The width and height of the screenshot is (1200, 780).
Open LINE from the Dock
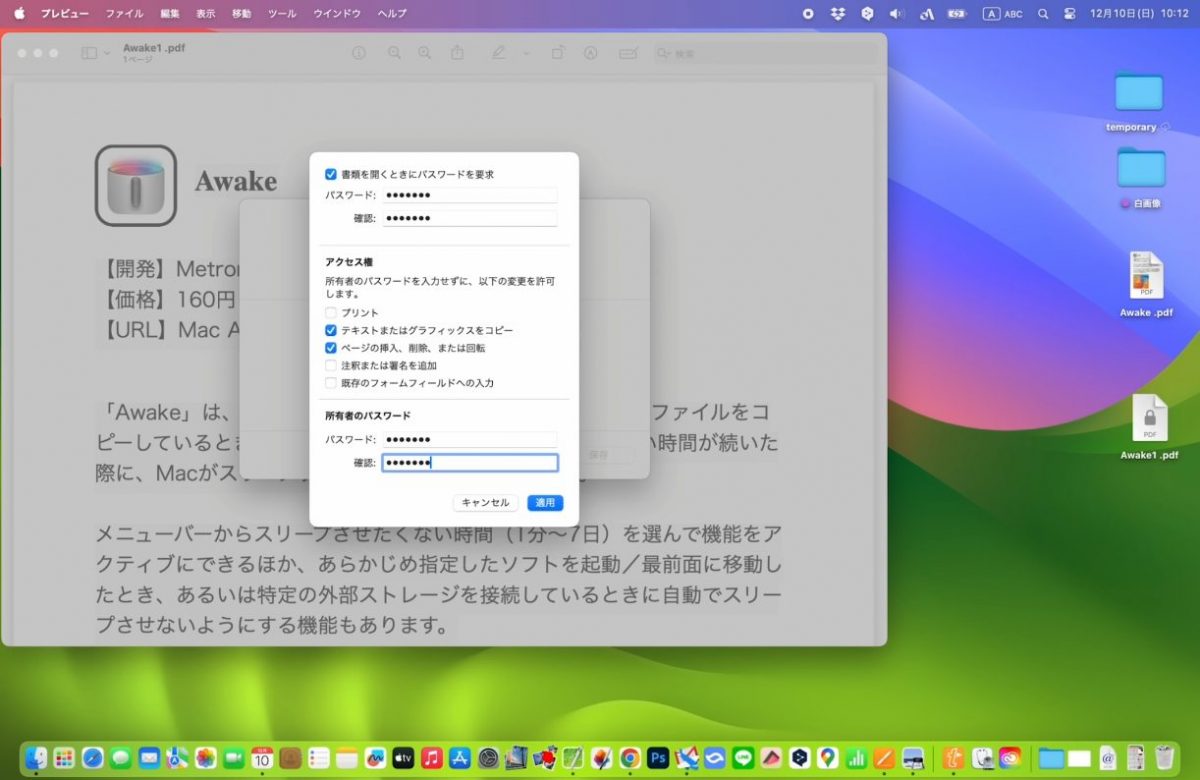pyautogui.click(x=743, y=758)
